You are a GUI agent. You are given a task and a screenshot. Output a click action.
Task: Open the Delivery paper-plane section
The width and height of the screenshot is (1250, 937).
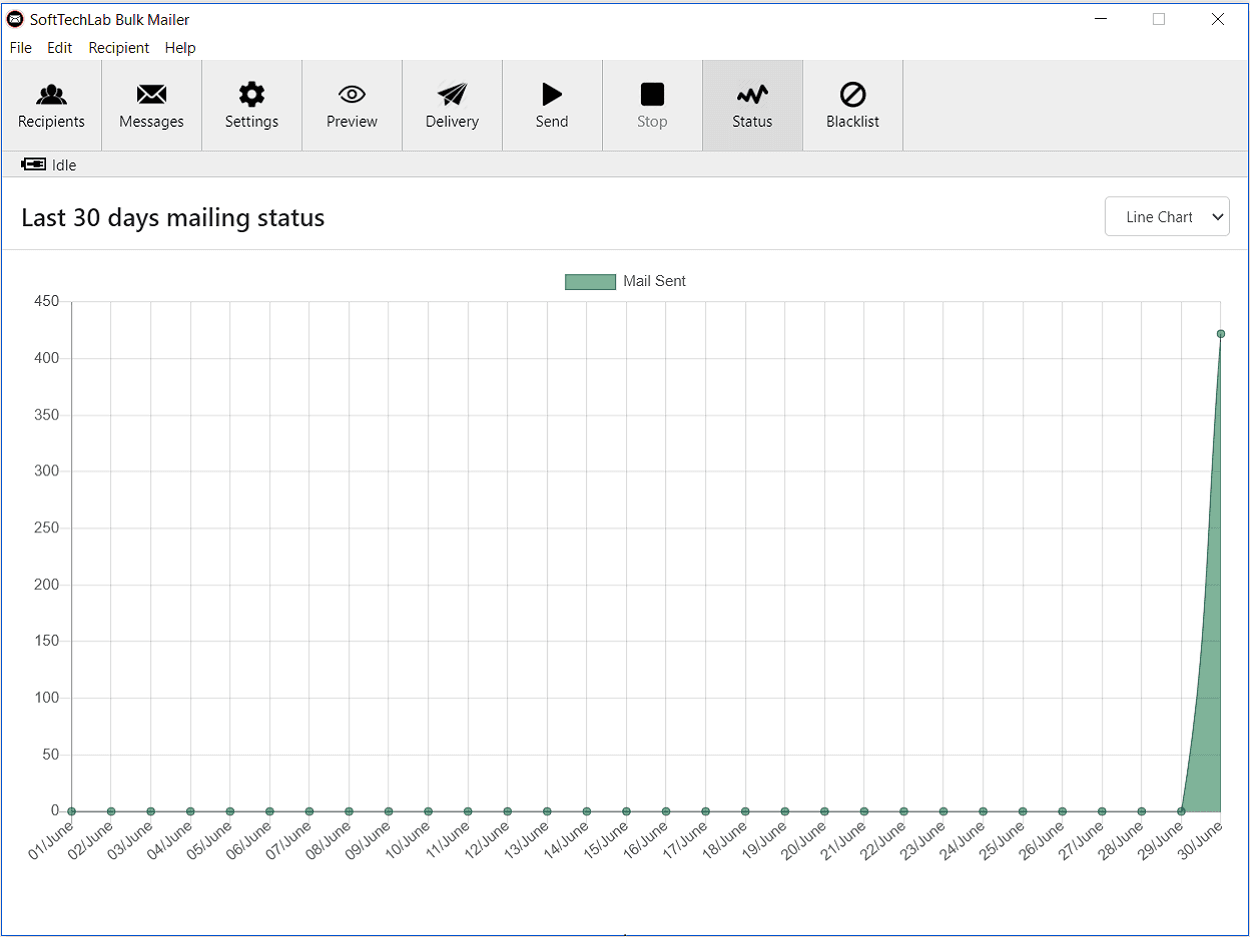pyautogui.click(x=452, y=106)
